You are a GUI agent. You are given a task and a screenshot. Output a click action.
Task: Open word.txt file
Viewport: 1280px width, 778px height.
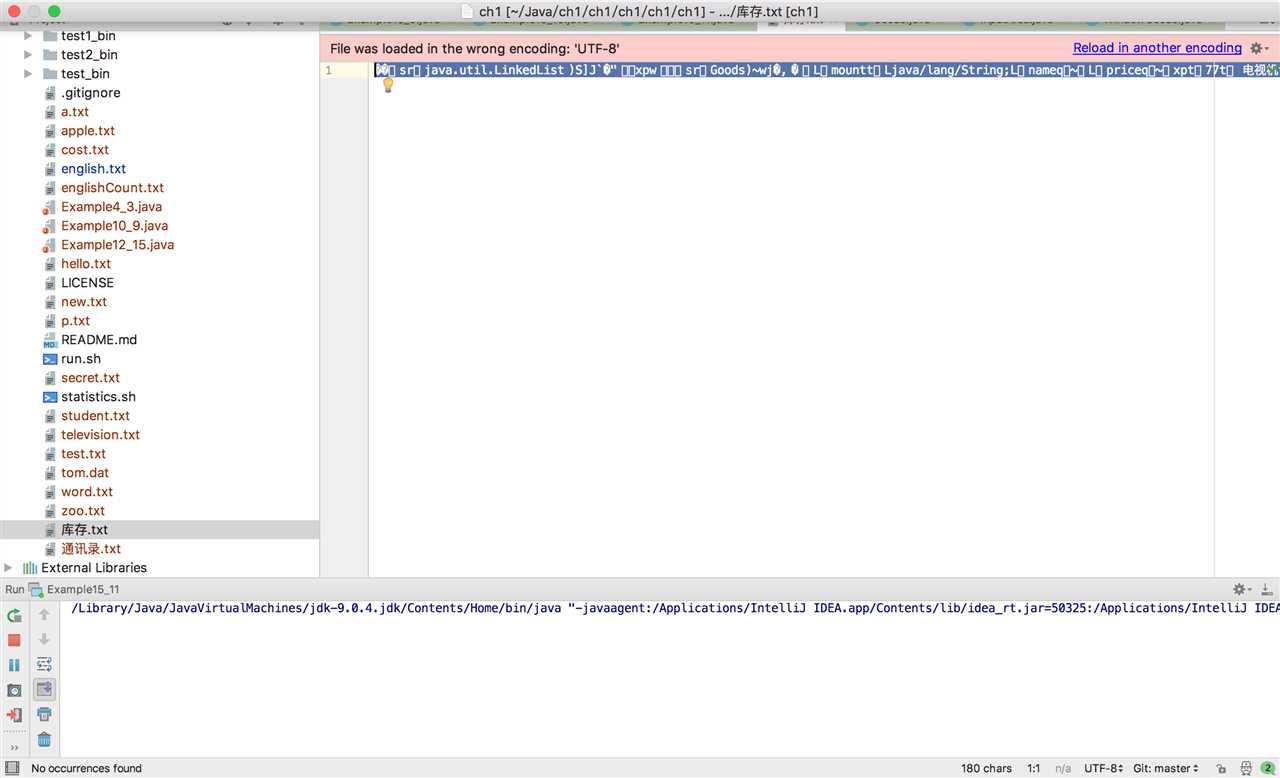pos(87,492)
